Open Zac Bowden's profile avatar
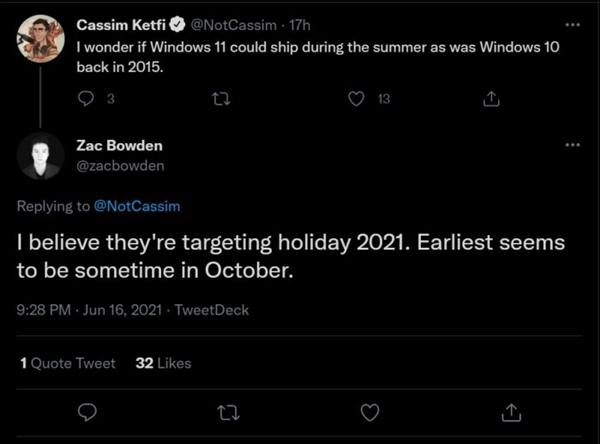Screen dimensions: 600x444 [40, 155]
